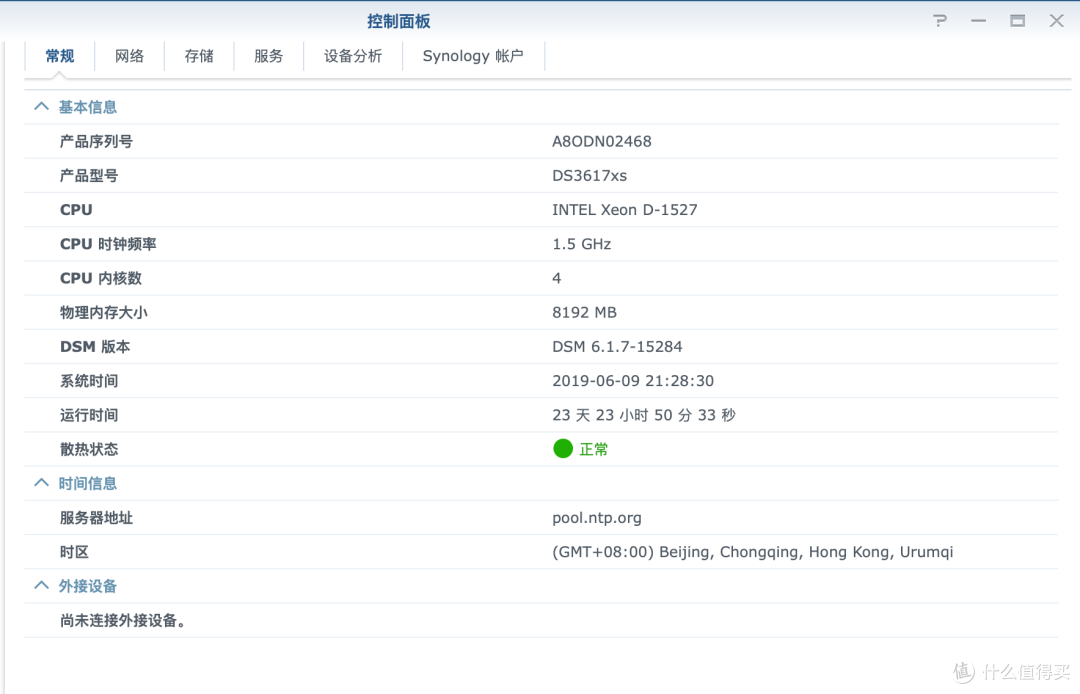This screenshot has height=694, width=1080.
Task: Click the 产品序列号 label
Action: [96, 141]
